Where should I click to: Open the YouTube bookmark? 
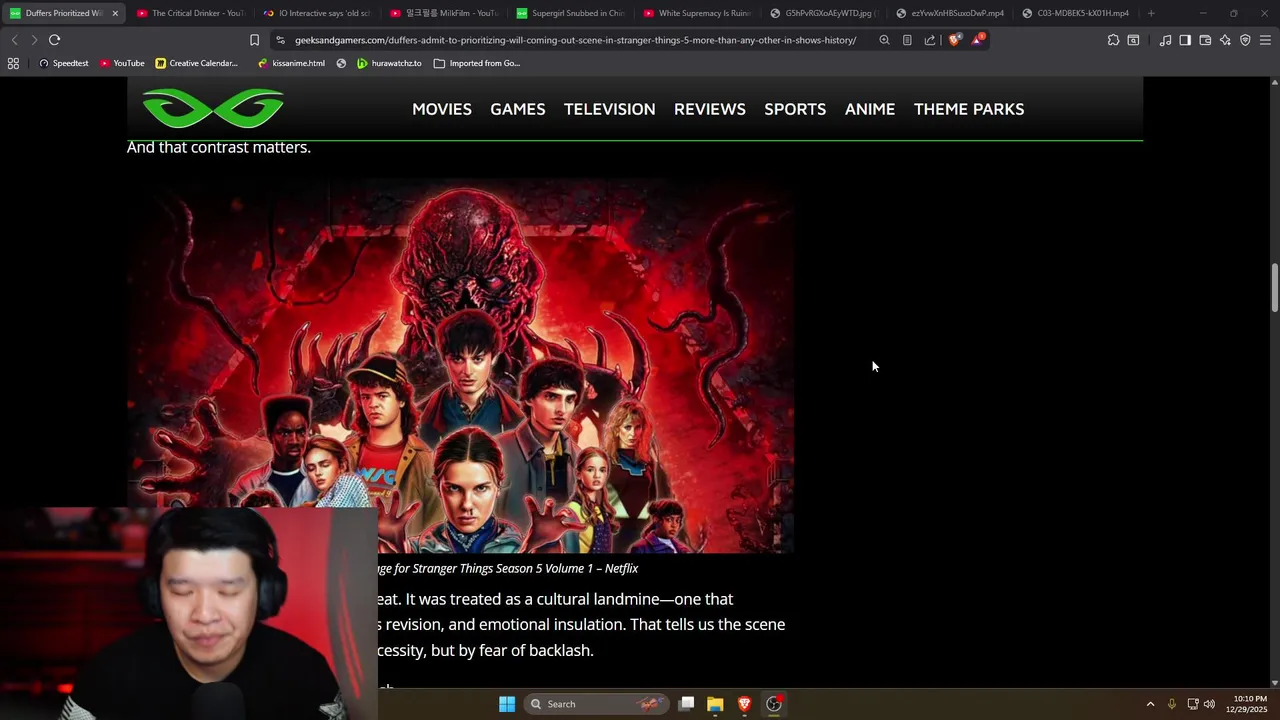click(x=122, y=63)
